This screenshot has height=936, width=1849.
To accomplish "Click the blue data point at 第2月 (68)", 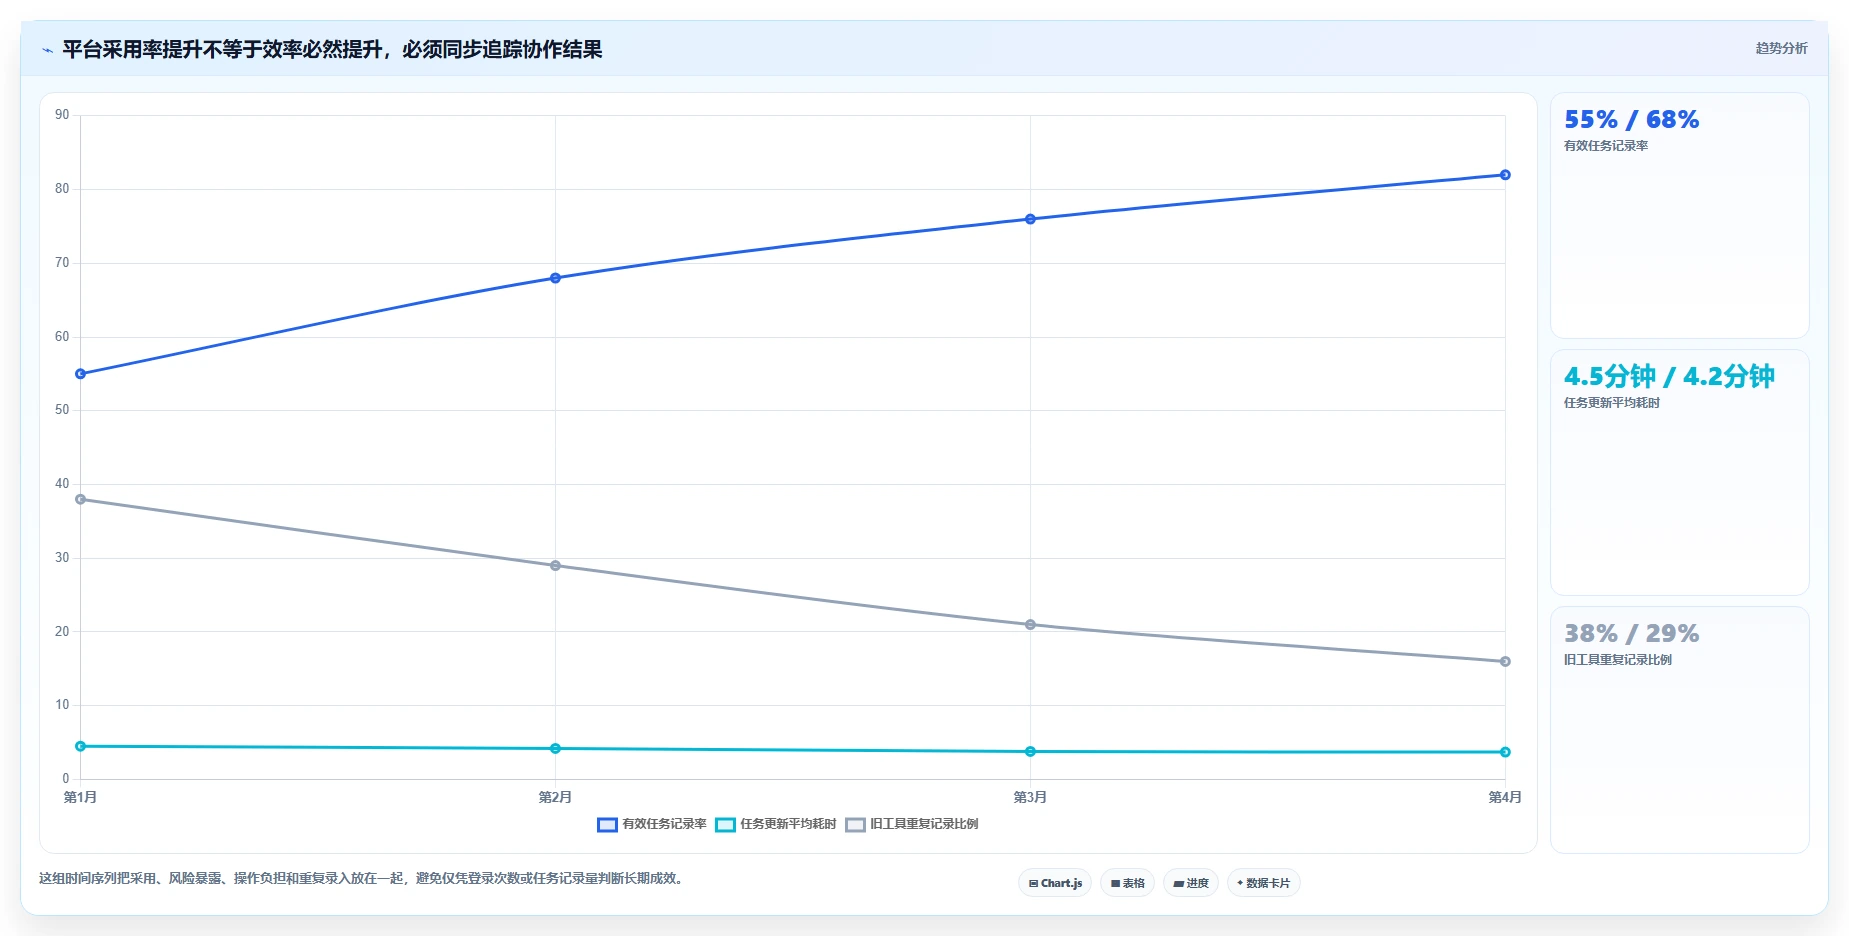I will (555, 278).
